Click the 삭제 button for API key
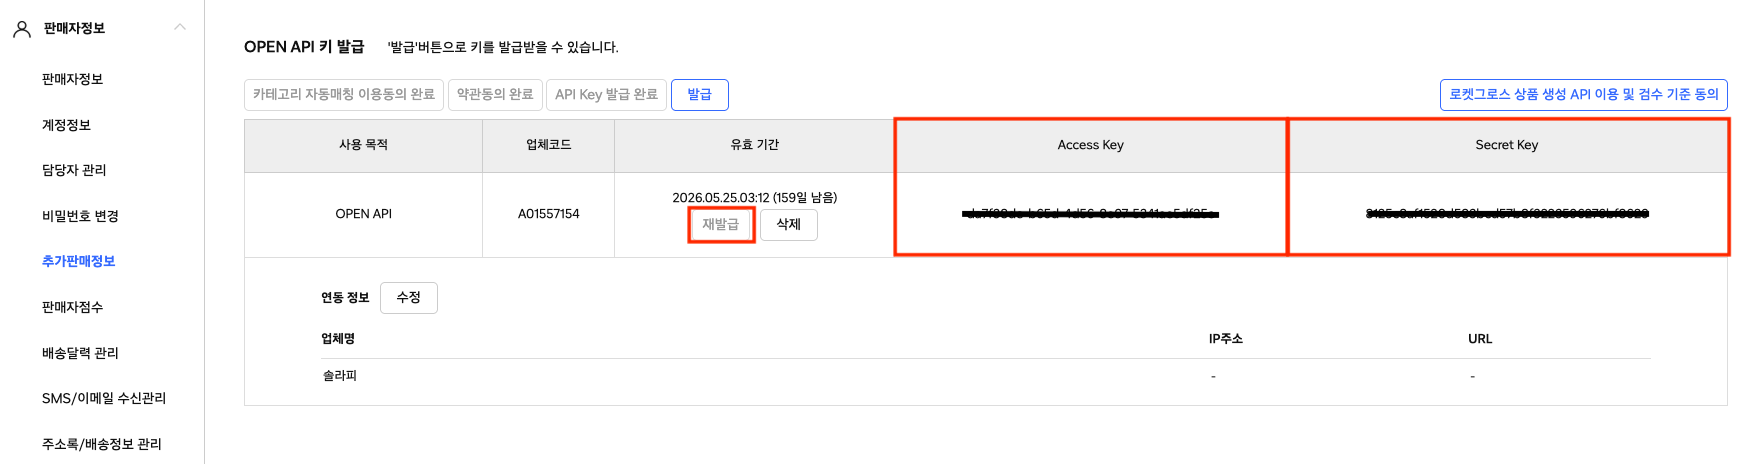This screenshot has height=464, width=1751. pyautogui.click(x=788, y=225)
